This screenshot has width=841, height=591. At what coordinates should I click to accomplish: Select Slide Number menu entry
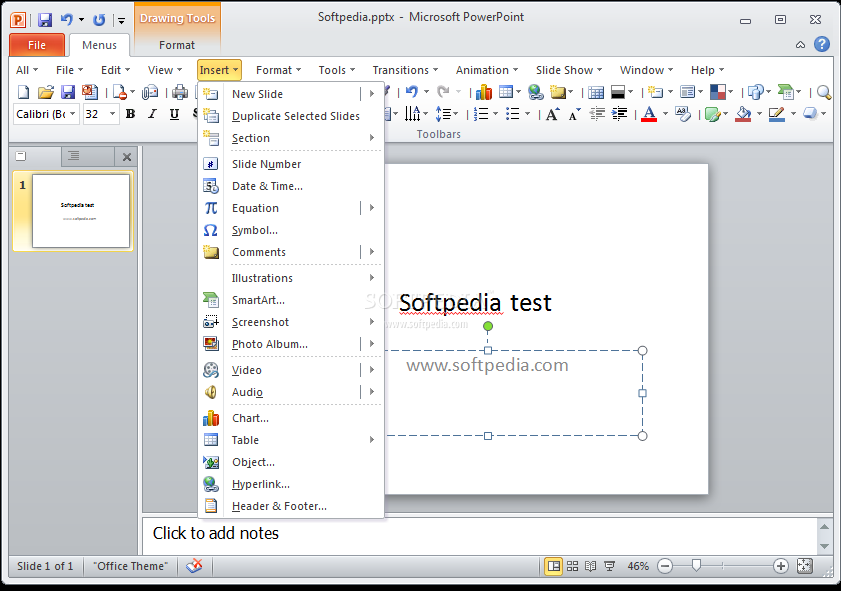291,164
